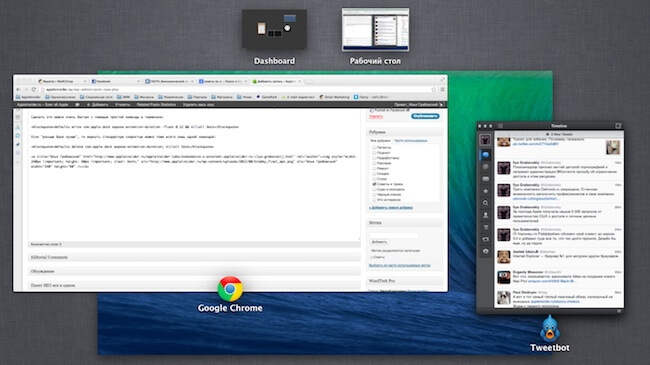This screenshot has height=365, width=650.
Task: Click Выбрать из часто используемых меток link
Action: 400,265
